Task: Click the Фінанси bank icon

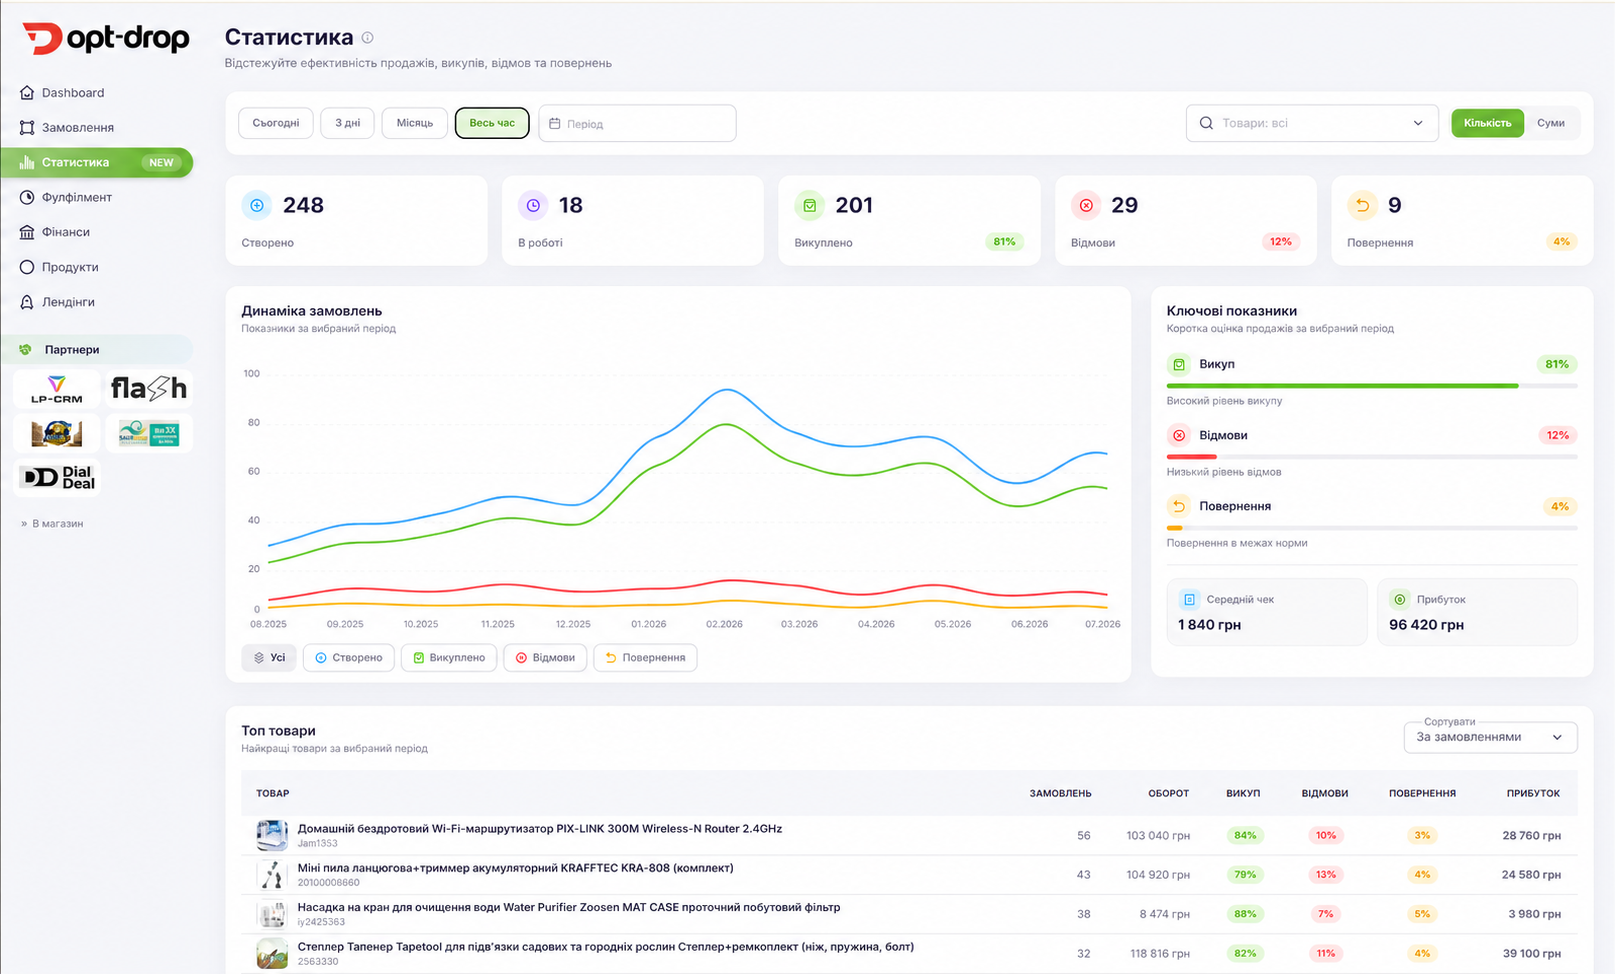Action: point(27,232)
